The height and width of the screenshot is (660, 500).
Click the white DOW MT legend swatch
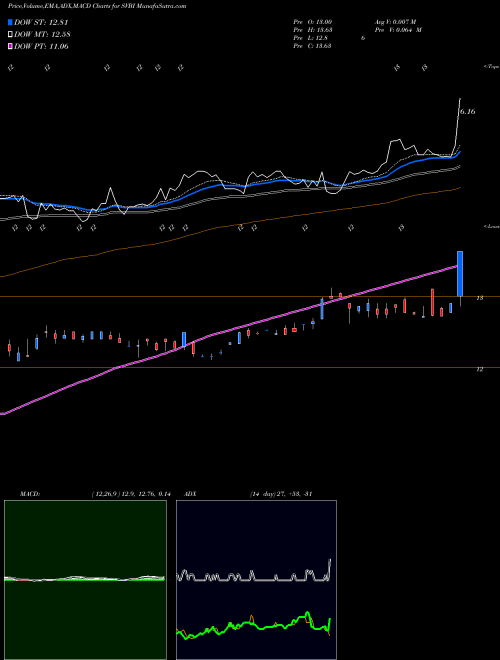click(11, 35)
